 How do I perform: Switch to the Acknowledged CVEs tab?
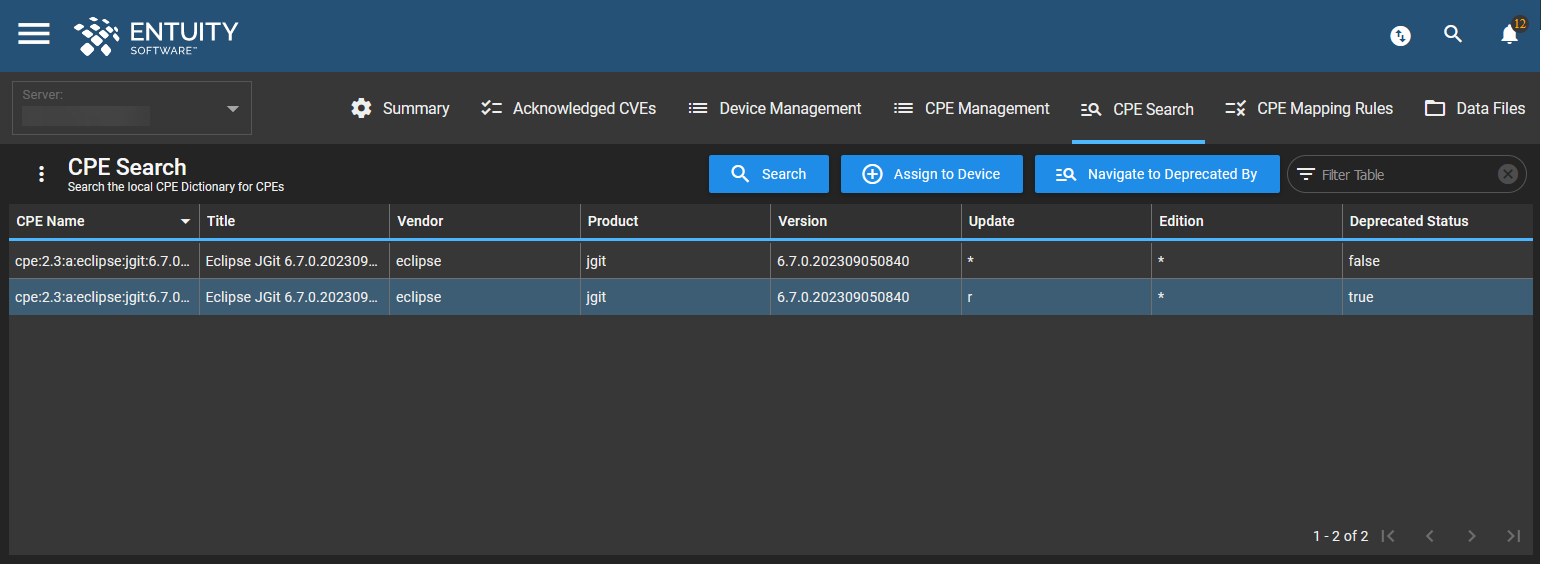point(568,109)
